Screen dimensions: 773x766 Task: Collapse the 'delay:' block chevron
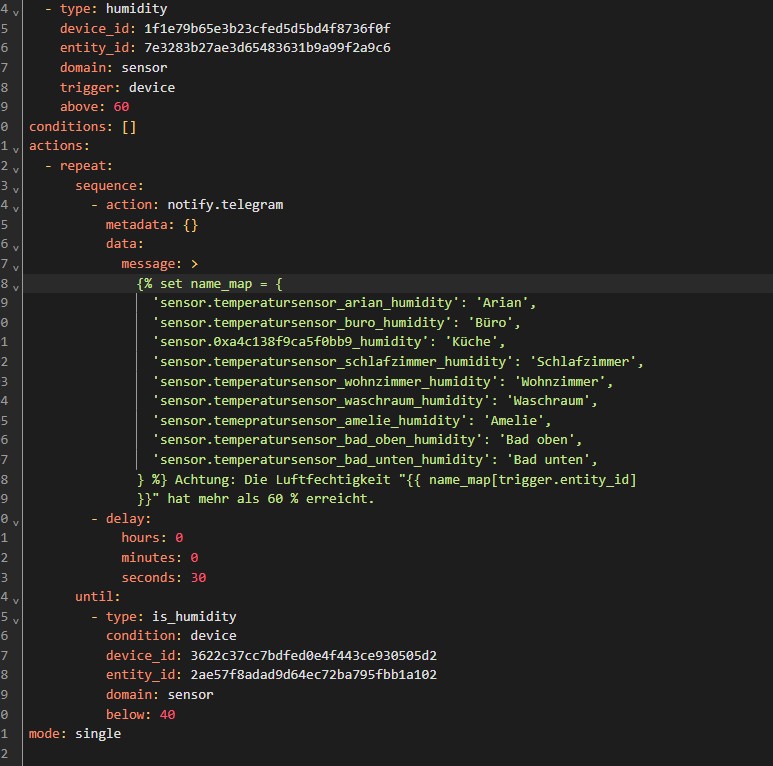pos(15,519)
